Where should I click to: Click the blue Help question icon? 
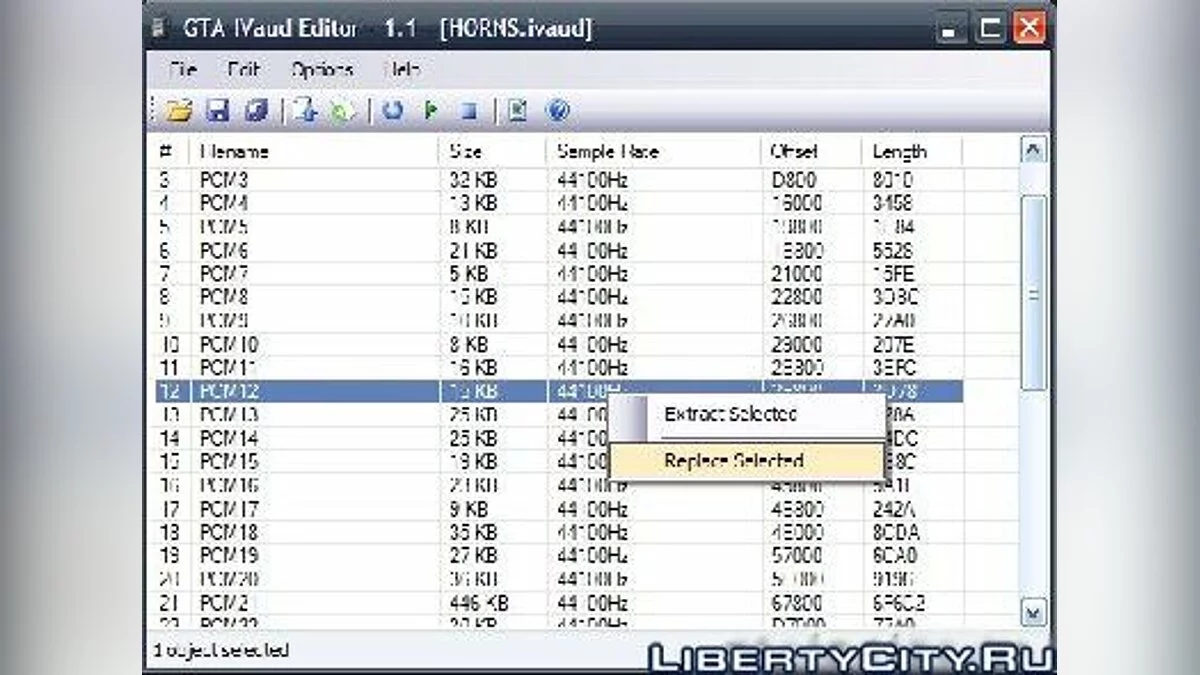click(x=558, y=111)
